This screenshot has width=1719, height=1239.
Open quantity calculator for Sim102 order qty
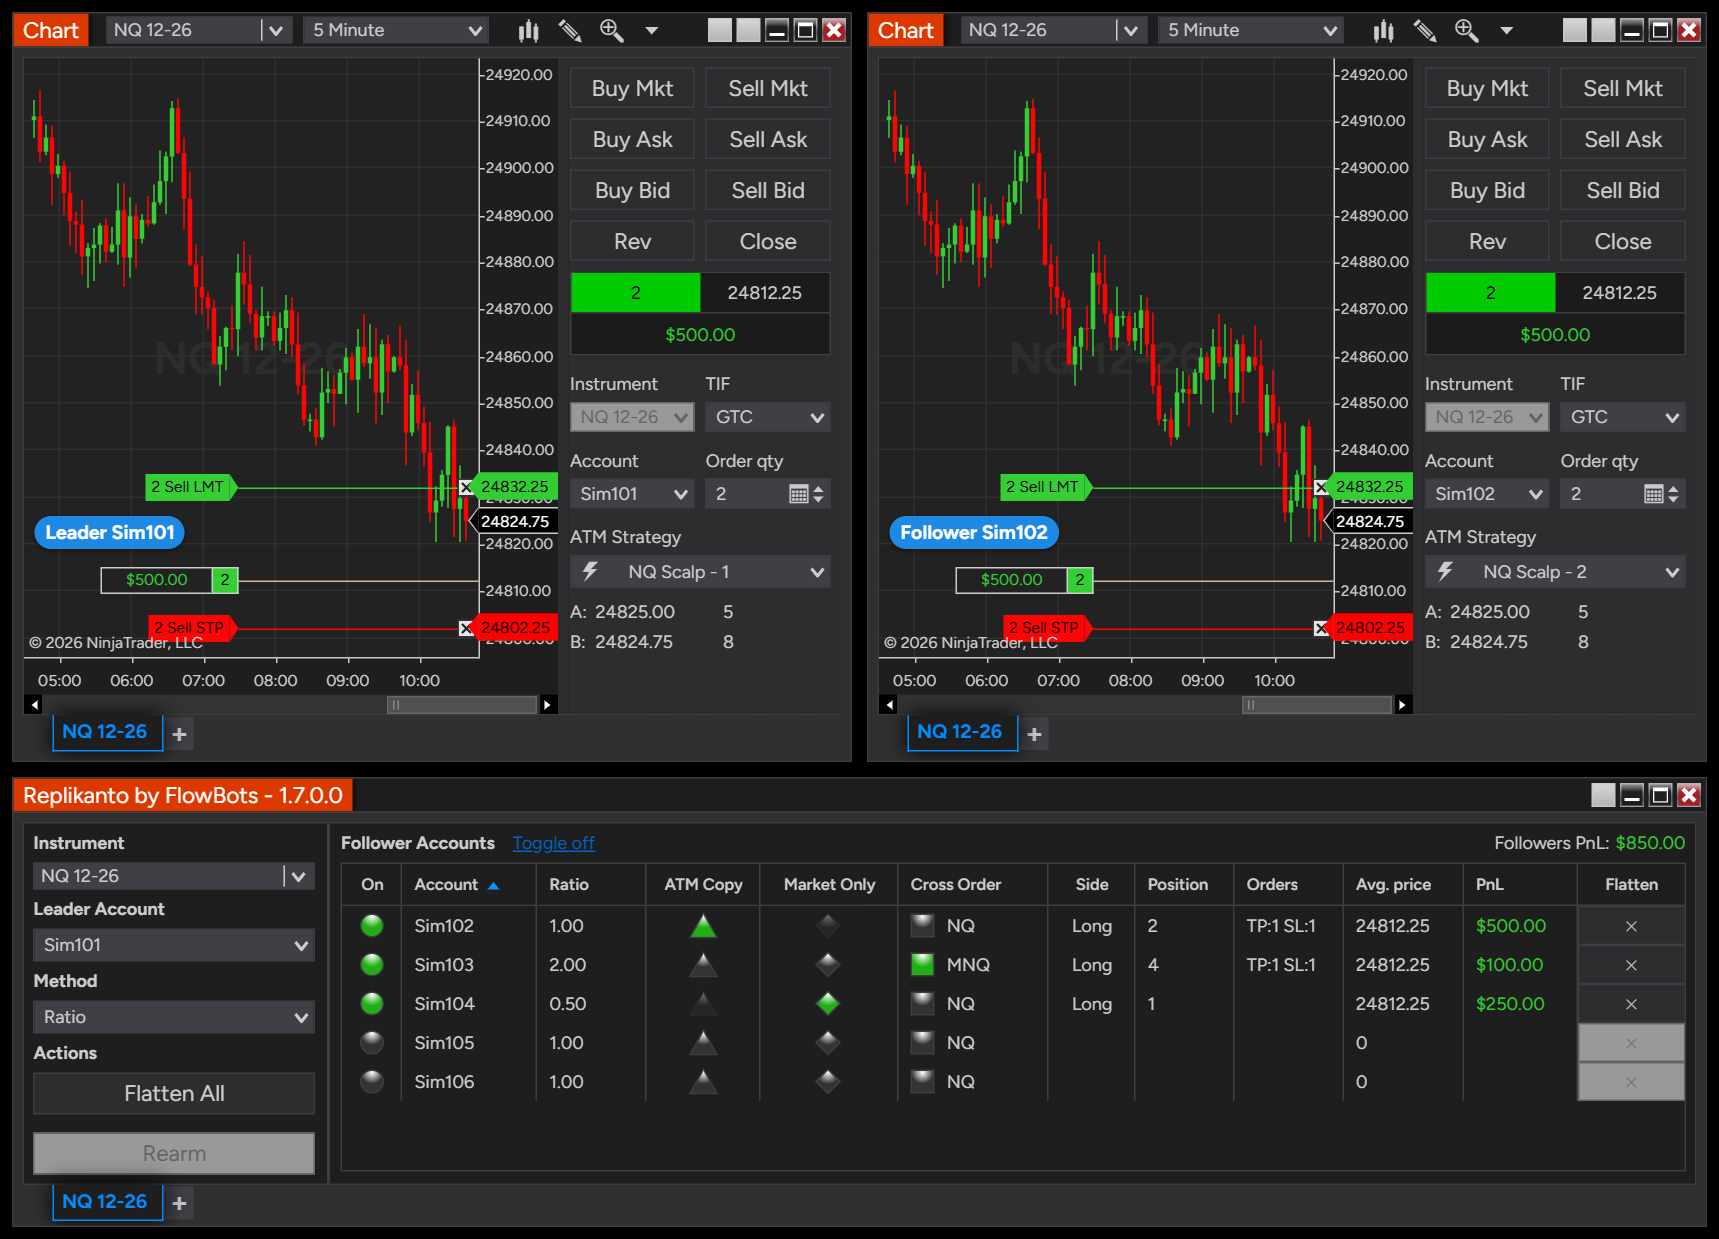pyautogui.click(x=1653, y=494)
